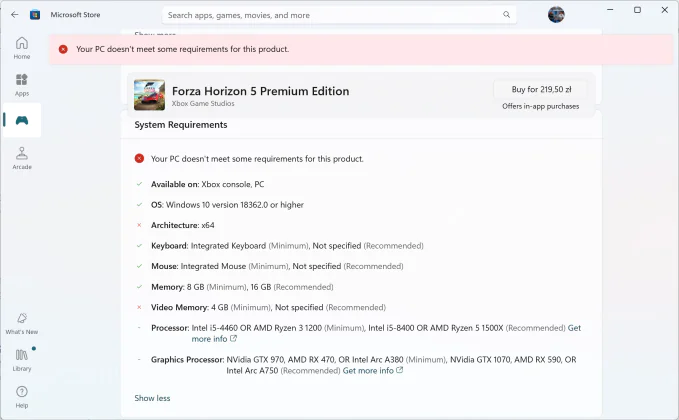
Task: Click Keyboard: Integrated Keyboard requirement text
Action: [287, 246]
